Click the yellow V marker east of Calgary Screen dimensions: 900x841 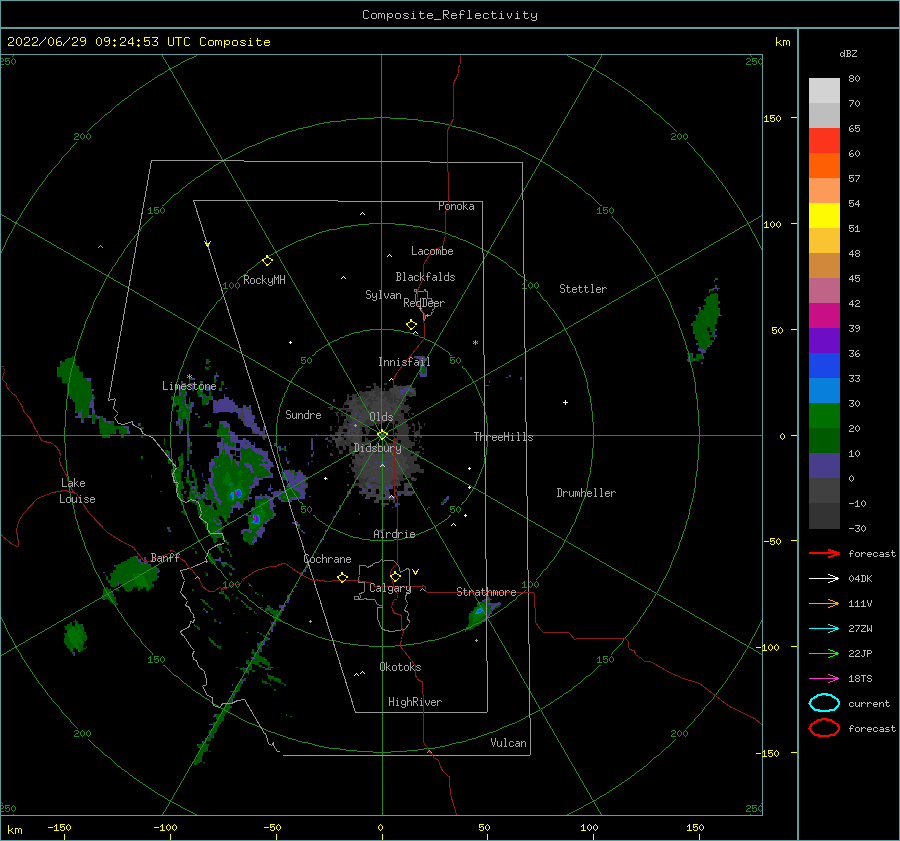(416, 572)
